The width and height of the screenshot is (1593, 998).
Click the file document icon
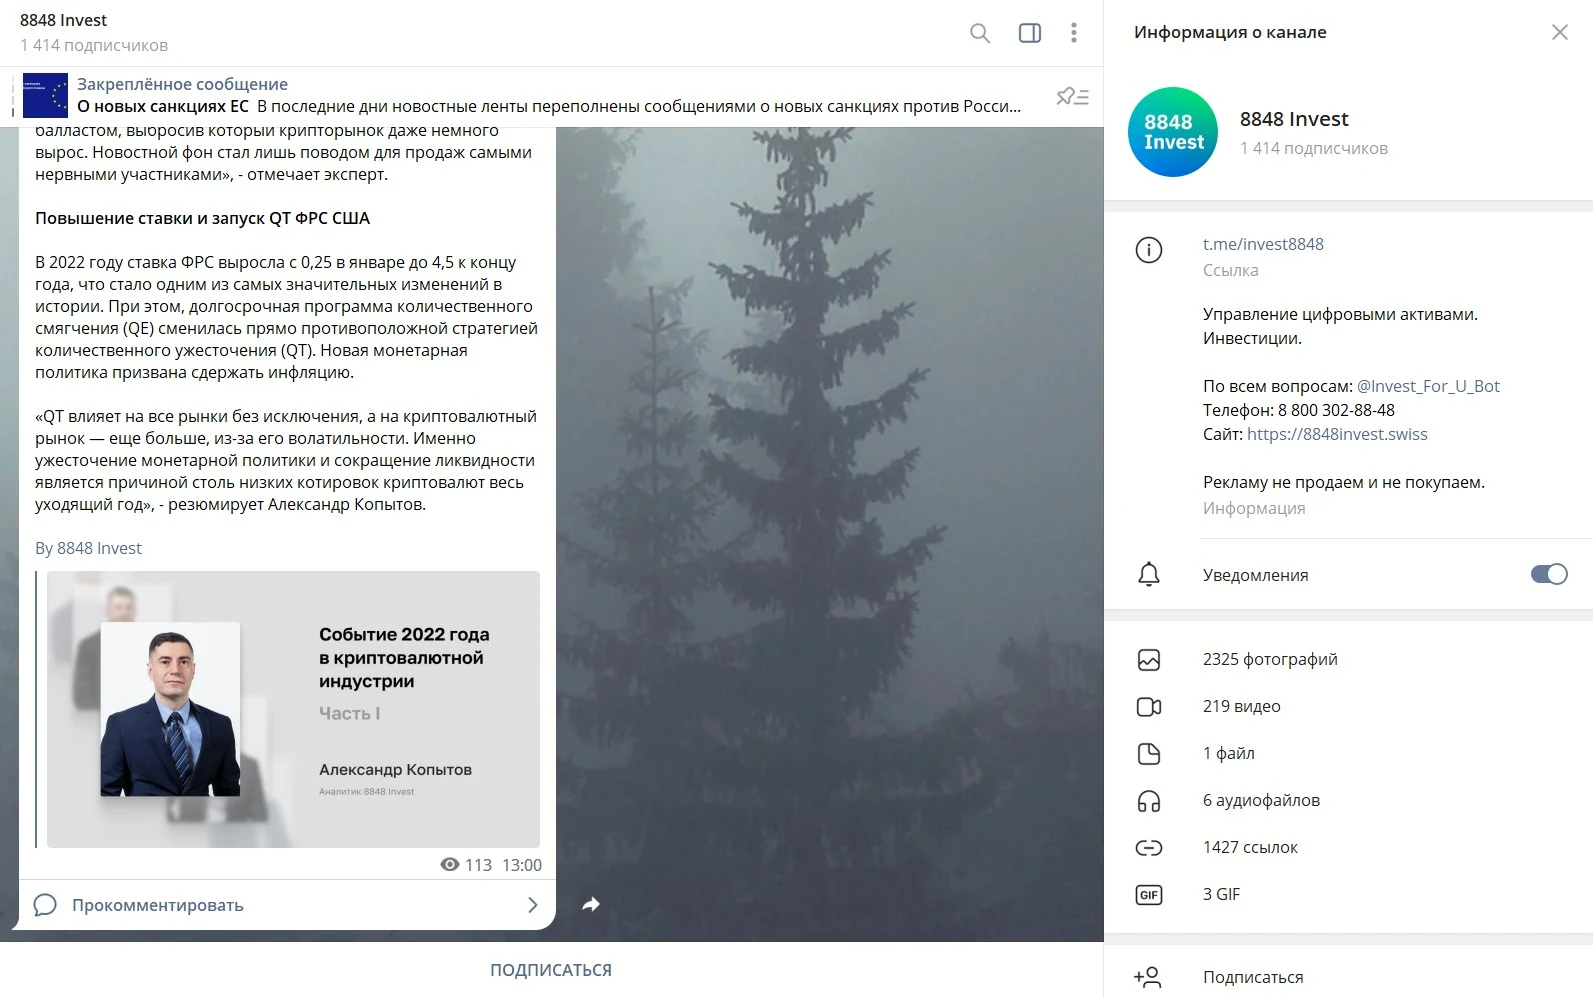pos(1149,754)
